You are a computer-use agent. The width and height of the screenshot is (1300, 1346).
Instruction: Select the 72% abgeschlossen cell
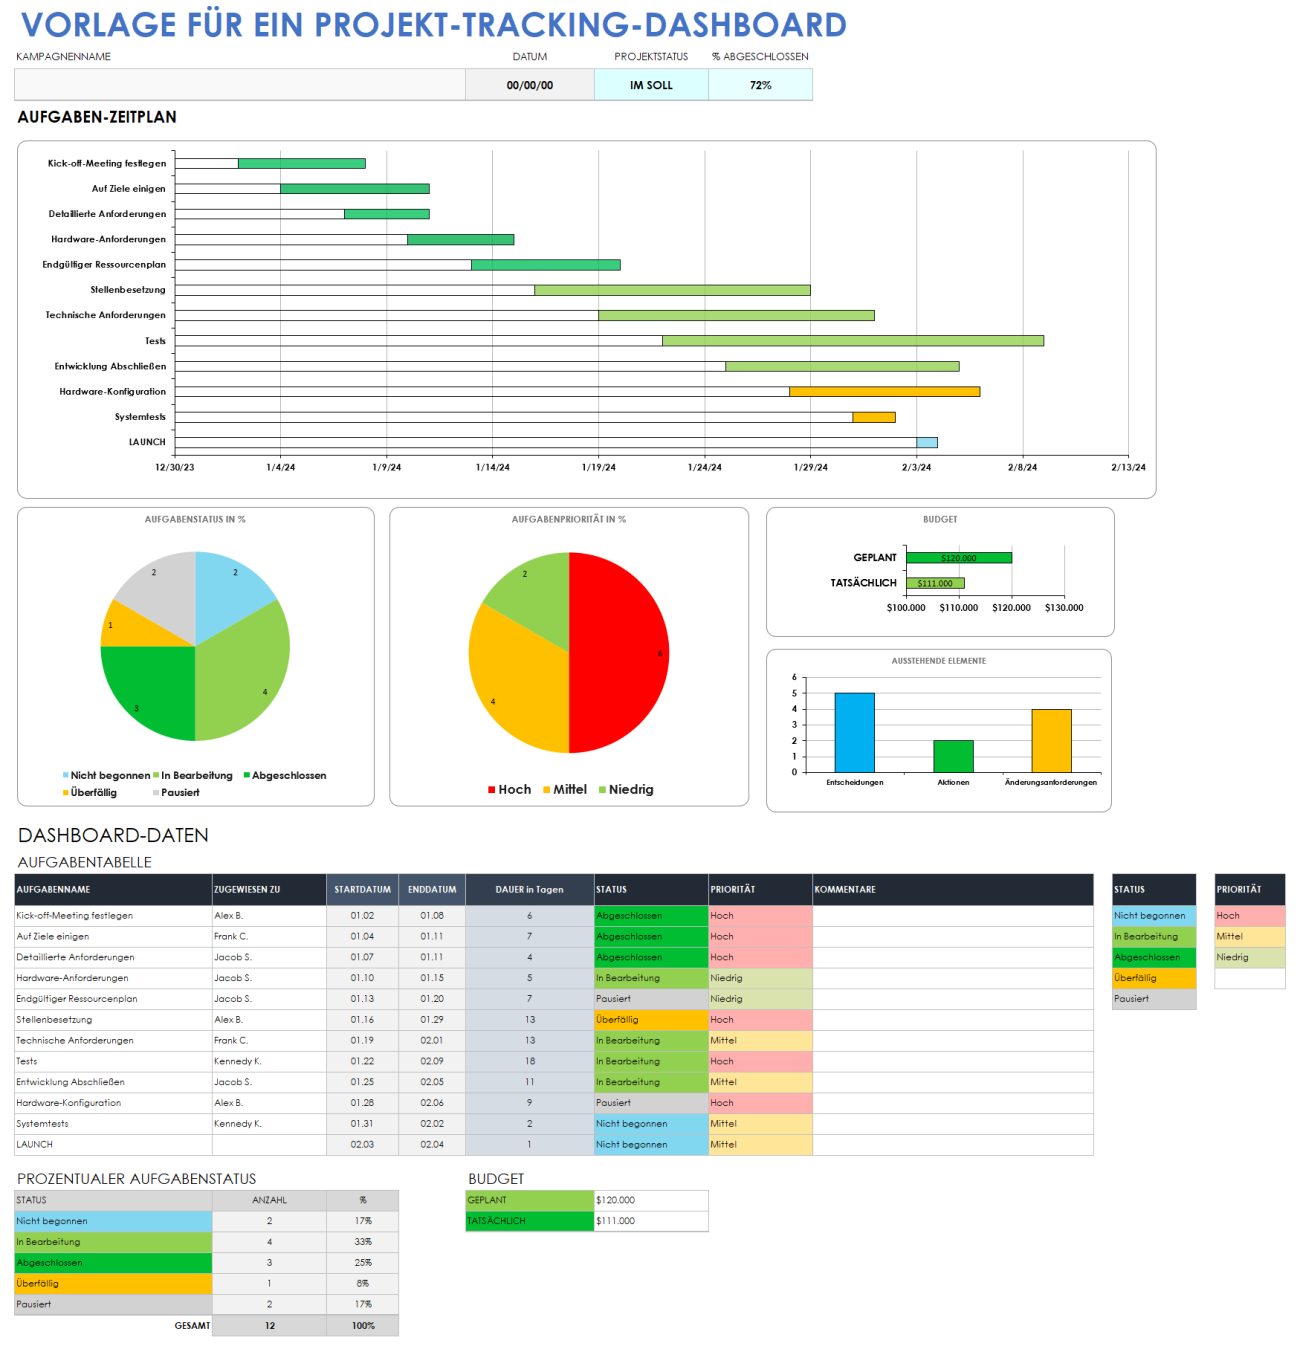coord(760,85)
